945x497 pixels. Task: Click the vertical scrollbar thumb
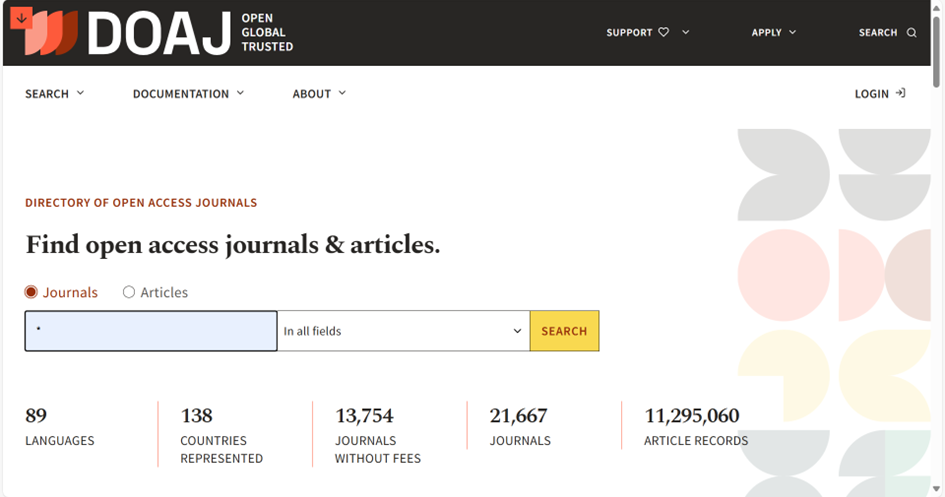pyautogui.click(x=936, y=51)
